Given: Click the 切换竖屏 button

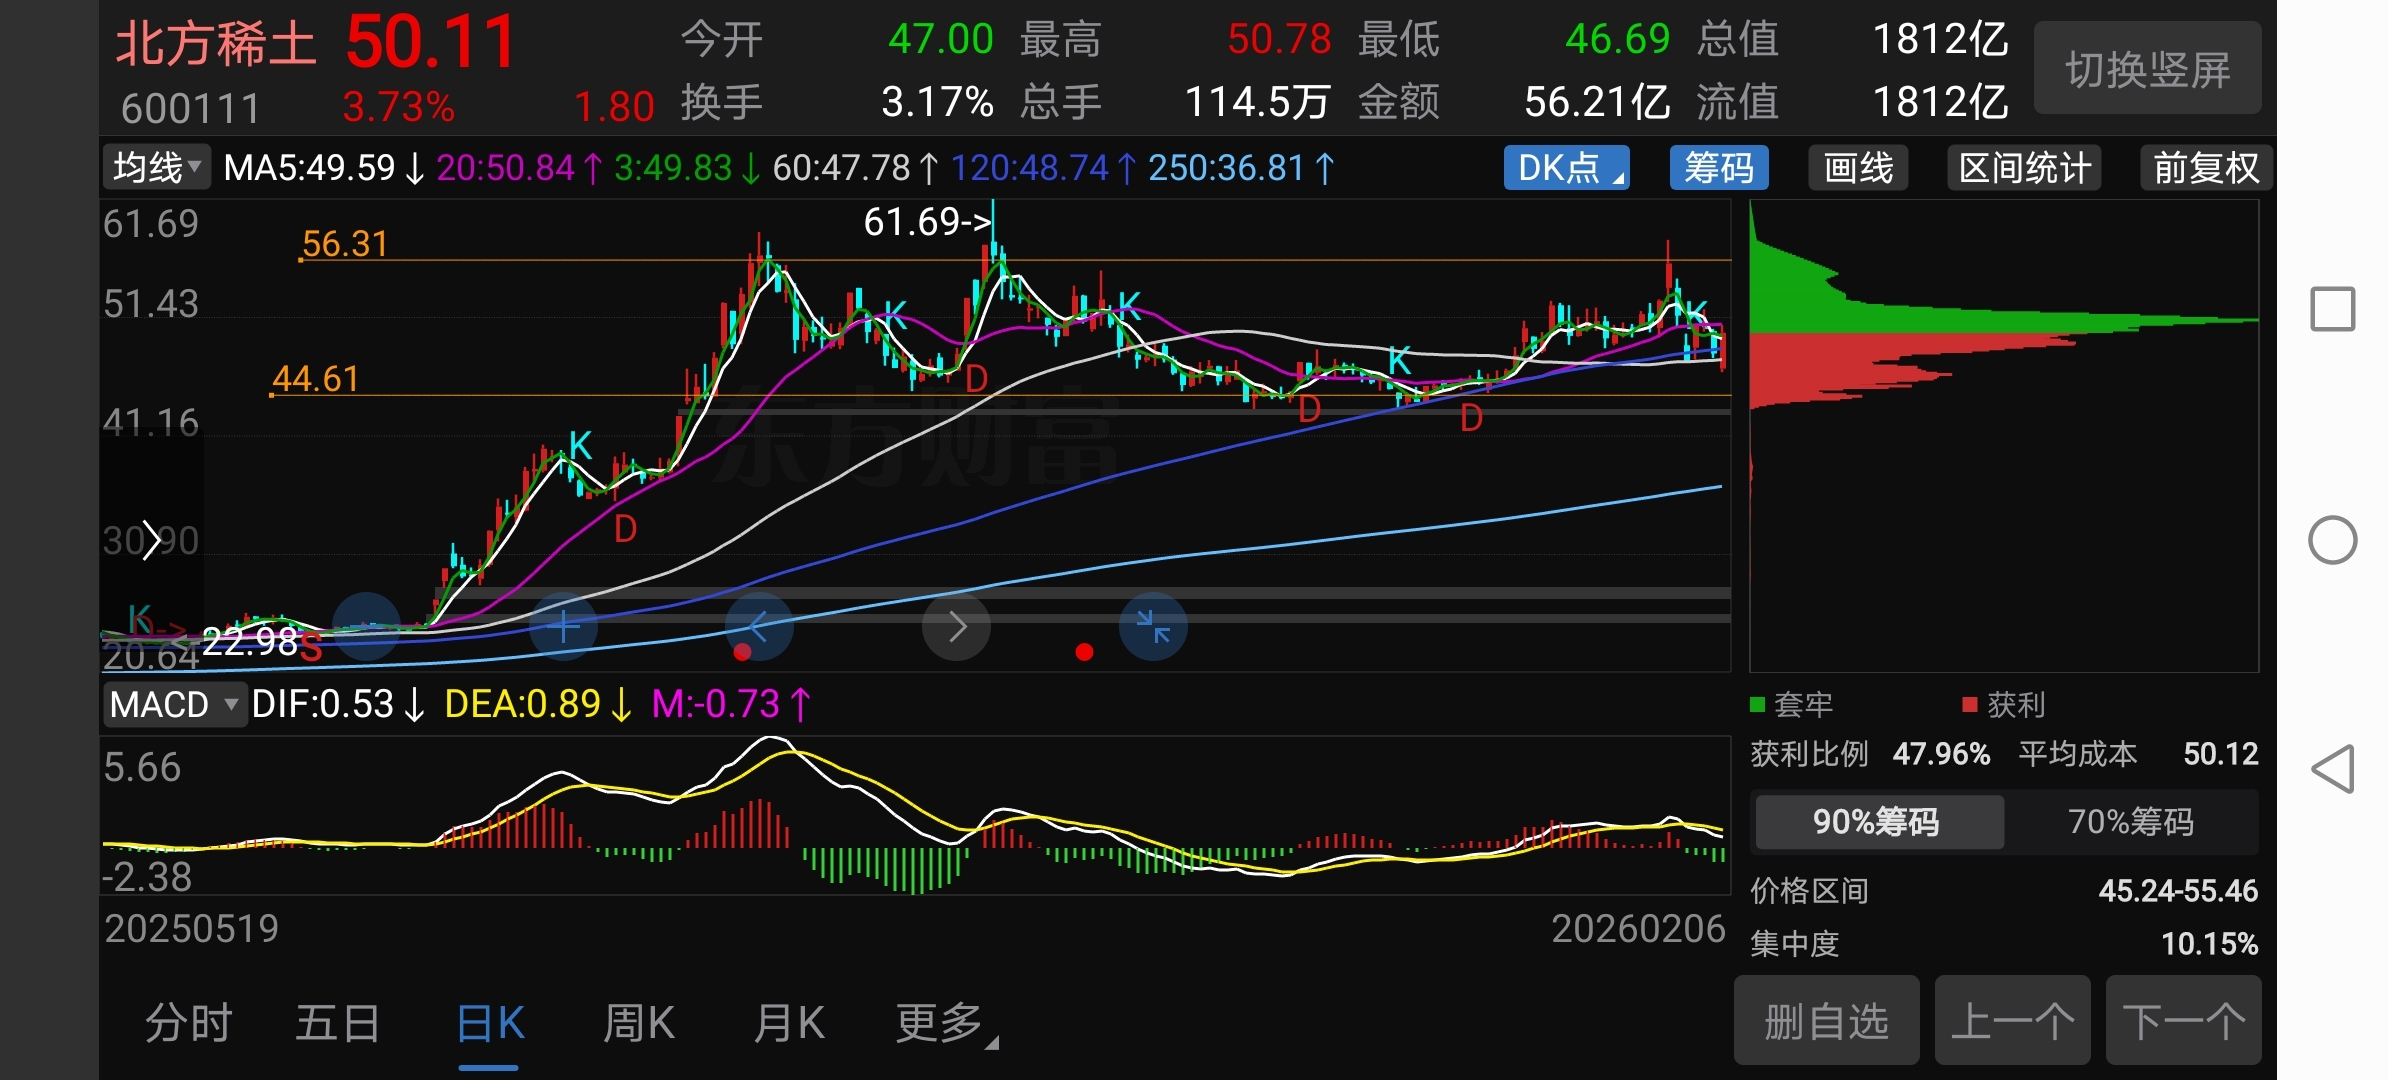Looking at the screenshot, I should pyautogui.click(x=2147, y=69).
